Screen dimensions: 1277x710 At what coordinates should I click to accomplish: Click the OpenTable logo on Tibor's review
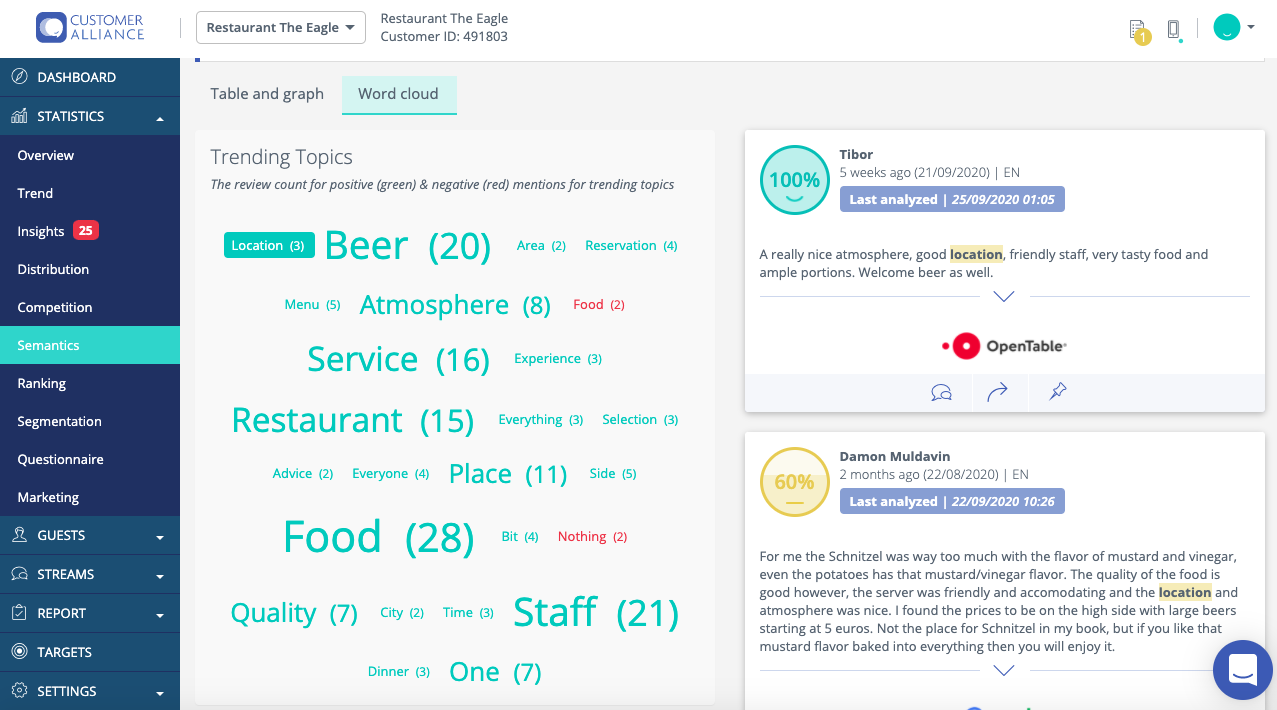tap(1004, 346)
